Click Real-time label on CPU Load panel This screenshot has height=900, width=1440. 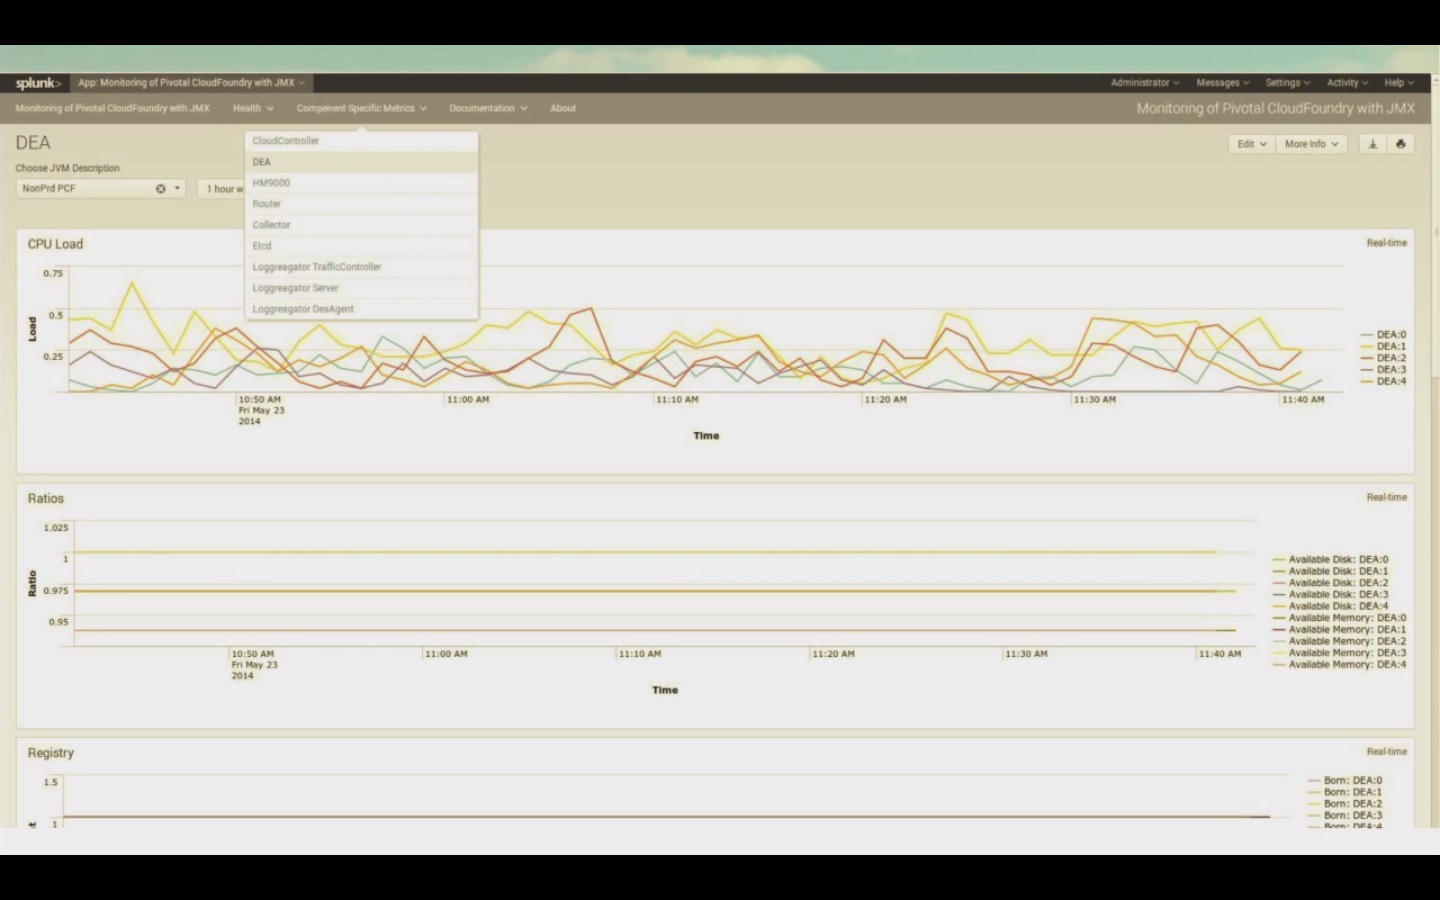pos(1386,243)
